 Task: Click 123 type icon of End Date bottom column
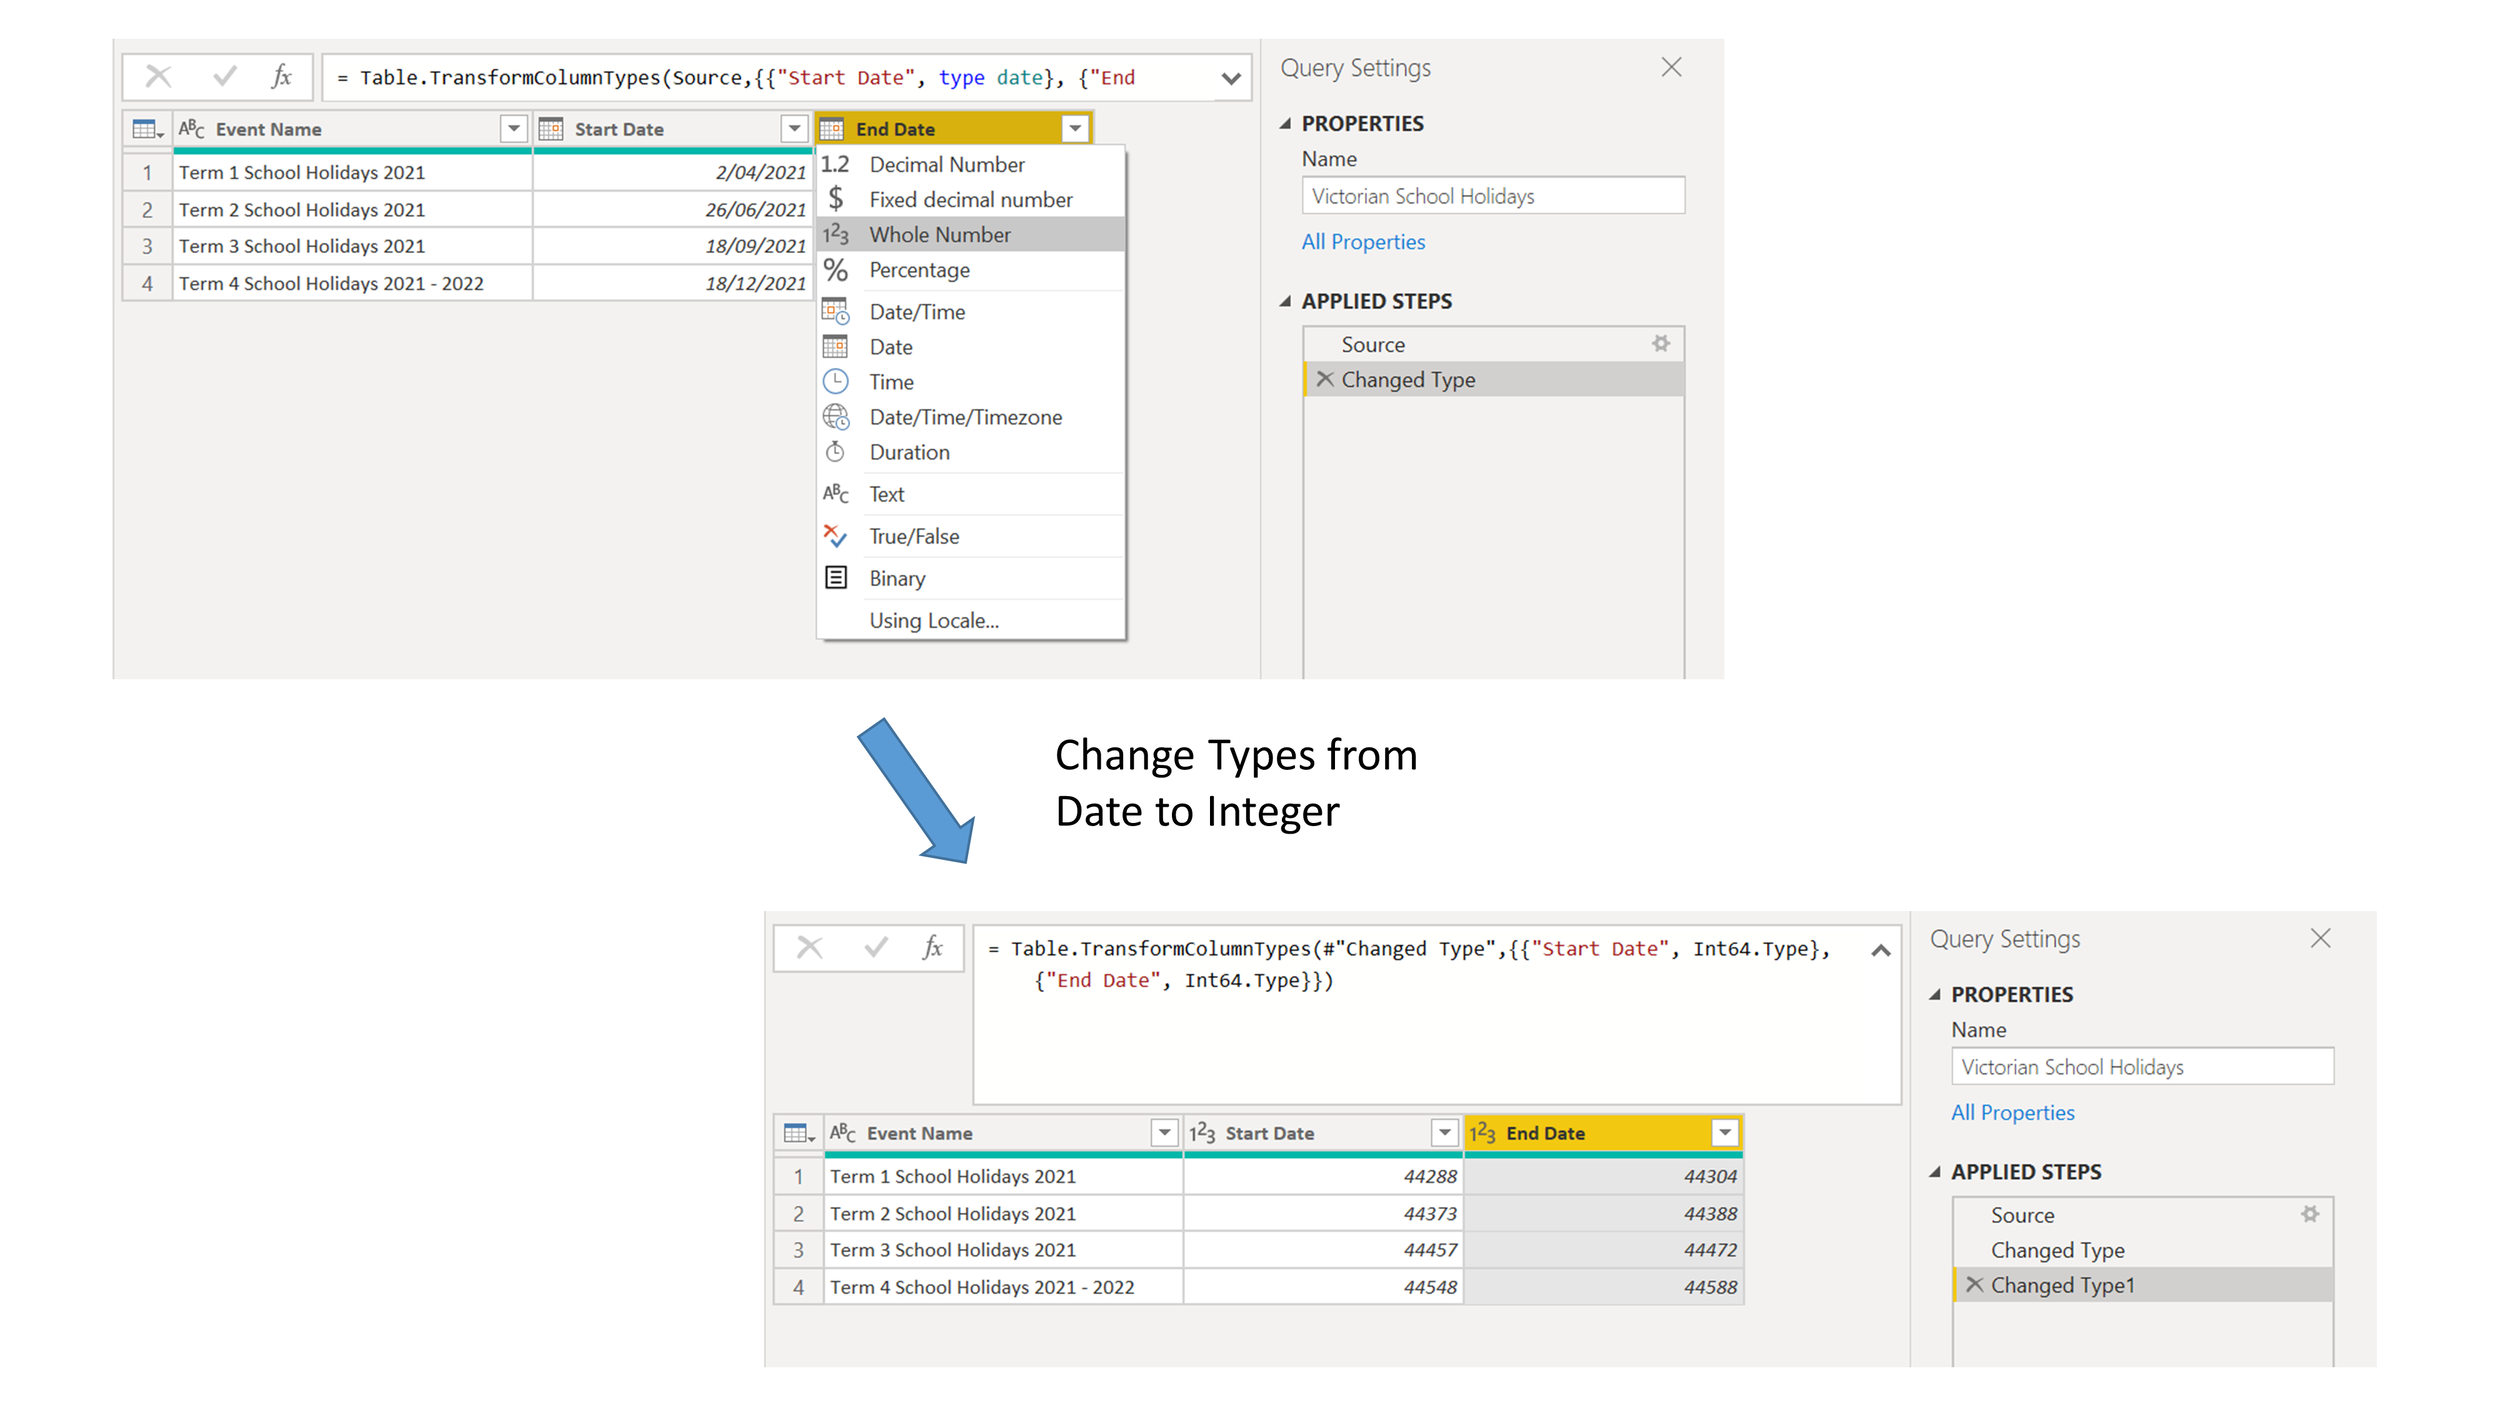[1482, 1133]
